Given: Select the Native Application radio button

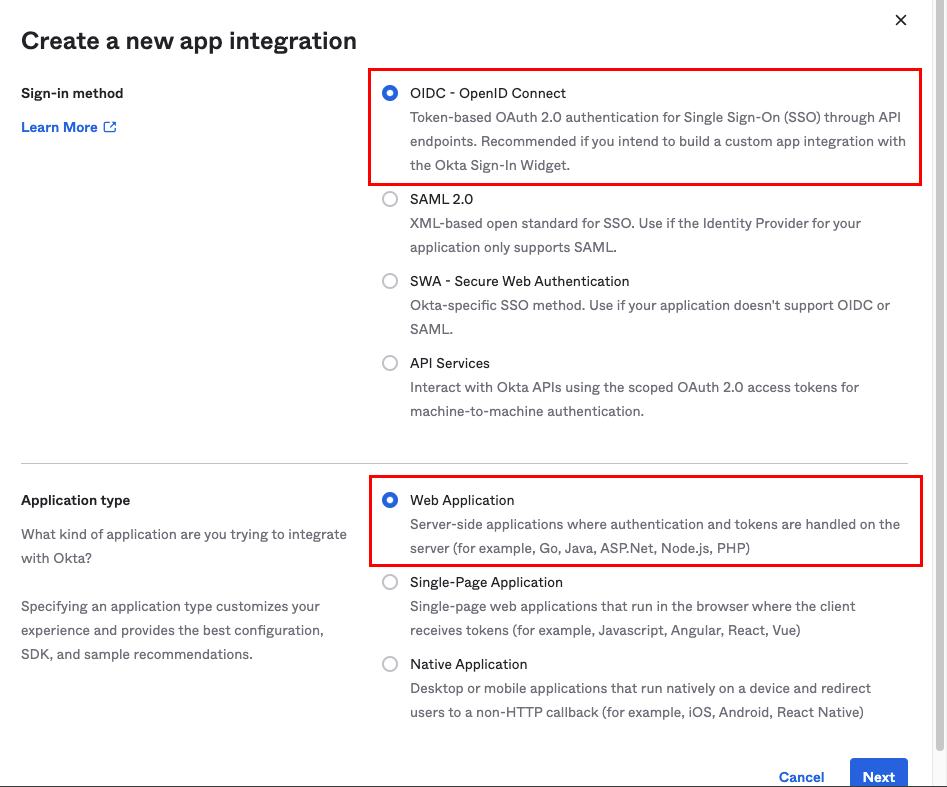Looking at the screenshot, I should click(390, 664).
